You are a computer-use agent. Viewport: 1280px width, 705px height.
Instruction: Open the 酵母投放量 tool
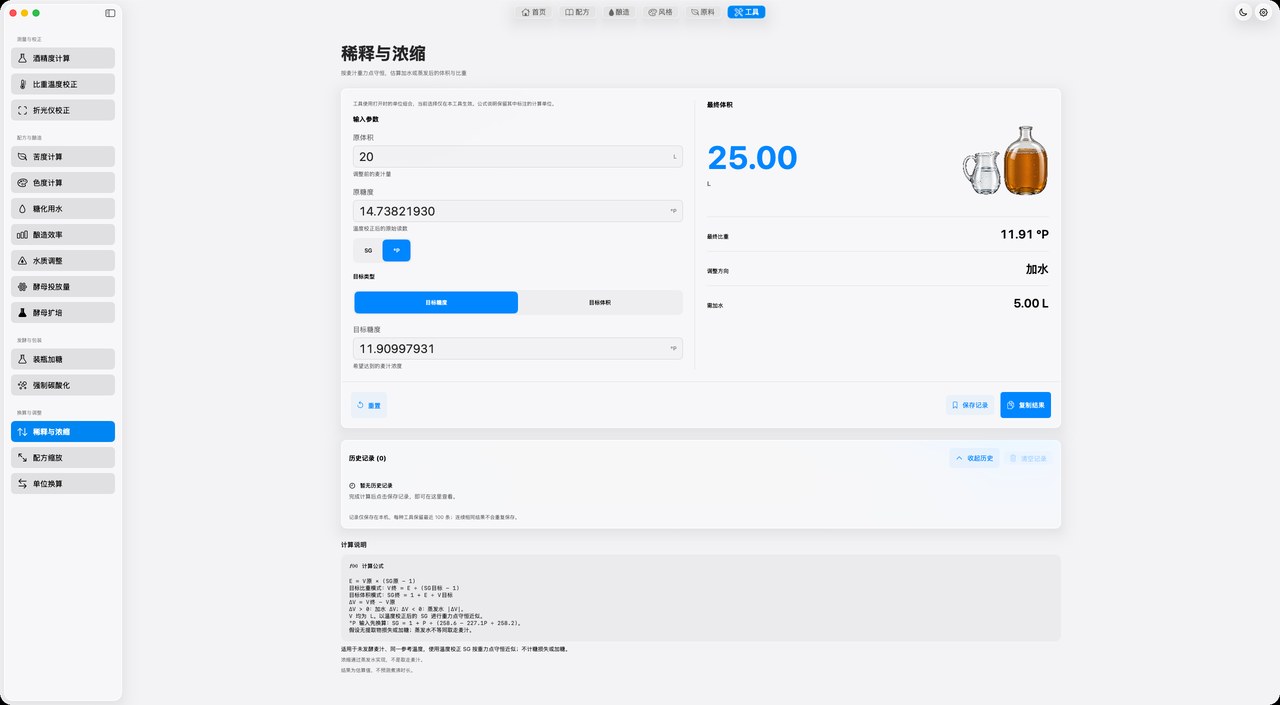(x=63, y=286)
